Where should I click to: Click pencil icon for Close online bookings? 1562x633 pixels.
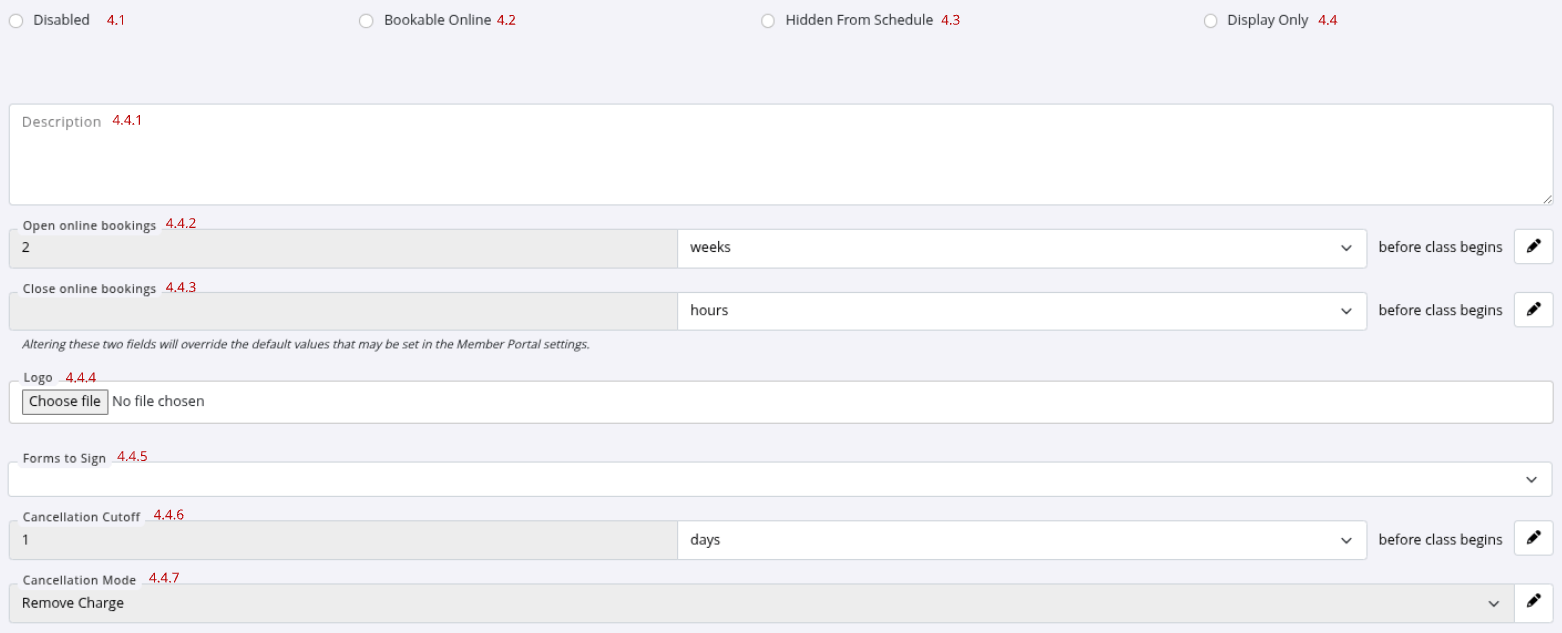[x=1533, y=310]
